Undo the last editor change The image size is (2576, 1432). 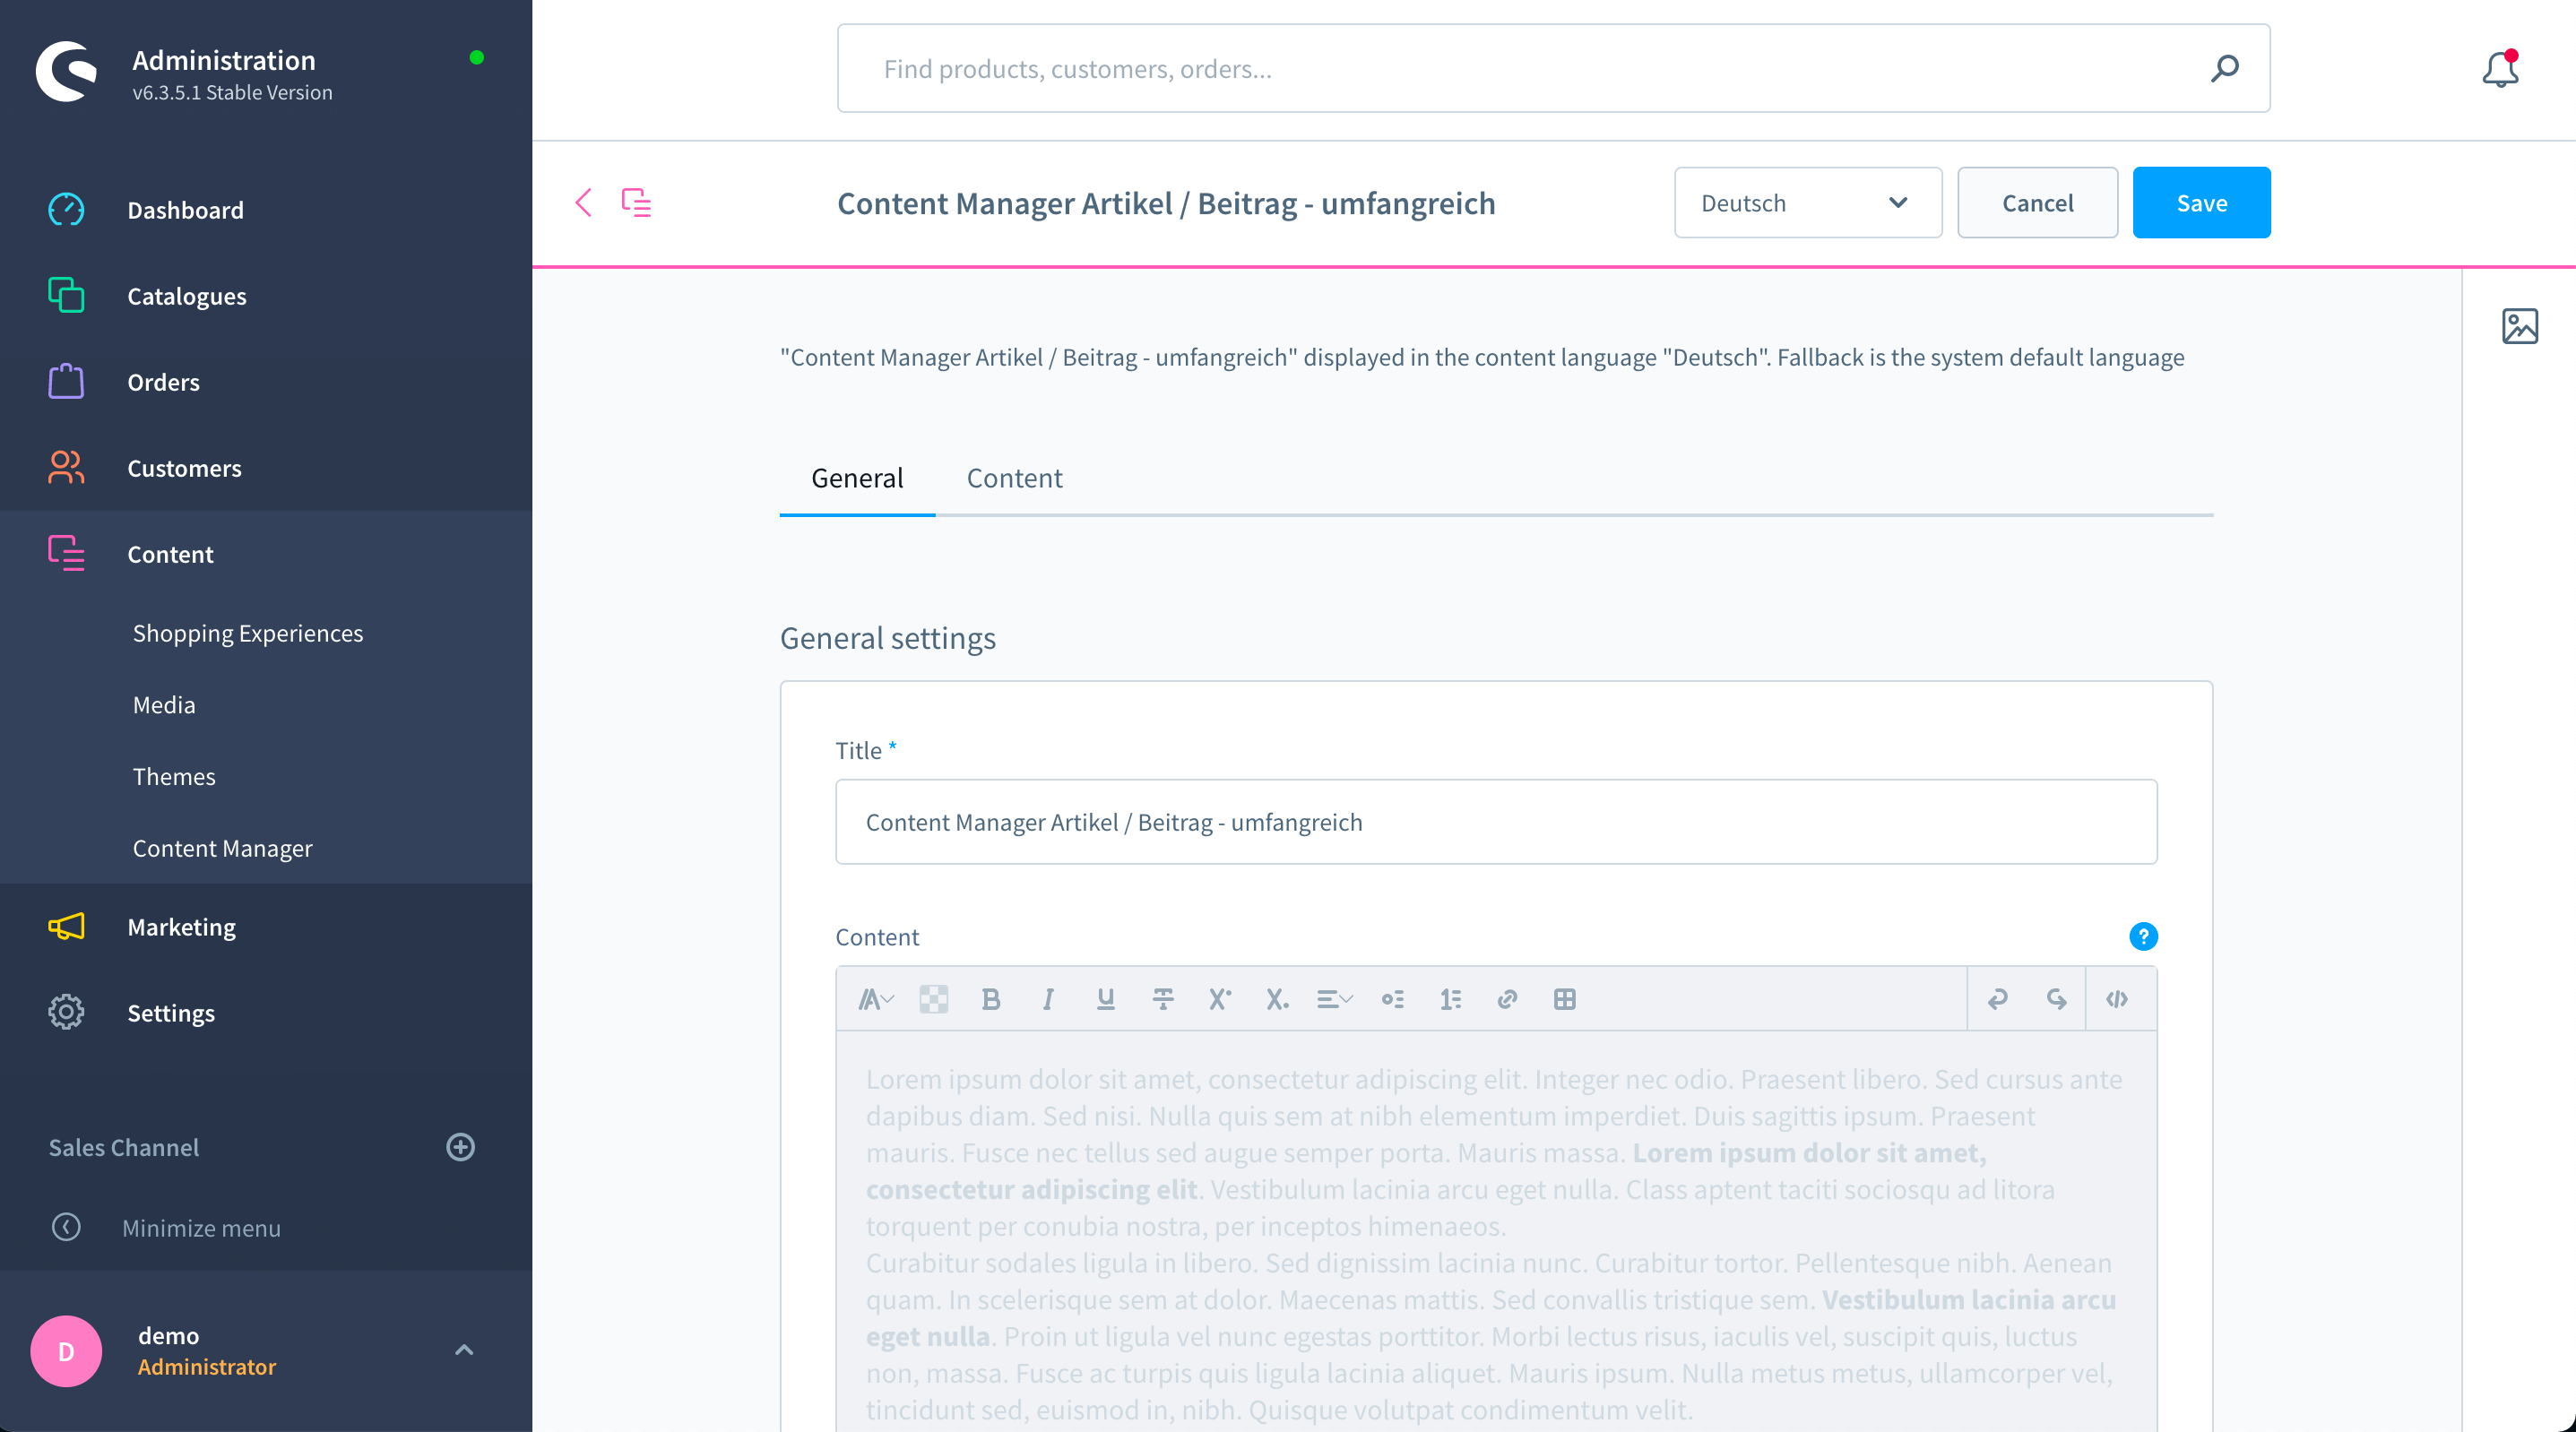(1997, 999)
